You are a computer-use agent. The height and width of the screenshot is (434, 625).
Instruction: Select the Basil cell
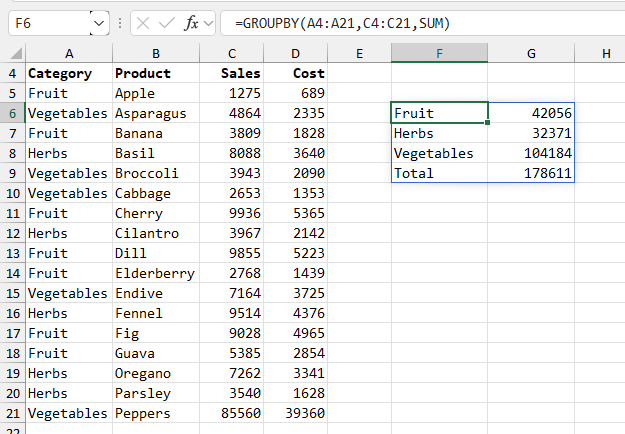(156, 153)
